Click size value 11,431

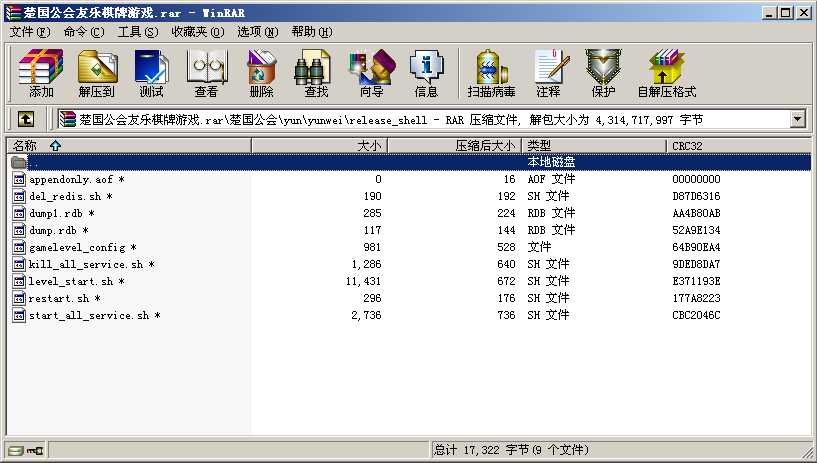point(363,281)
